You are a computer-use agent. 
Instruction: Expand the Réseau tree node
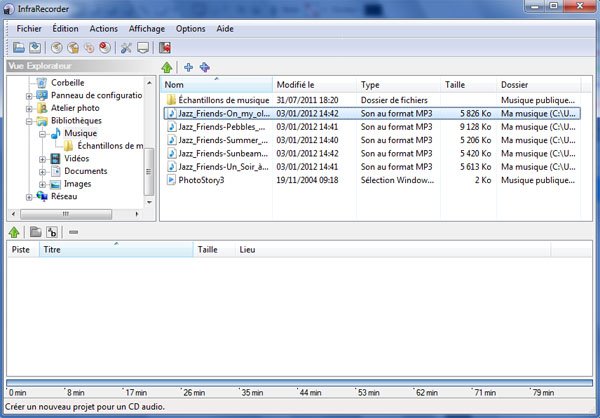click(29, 197)
